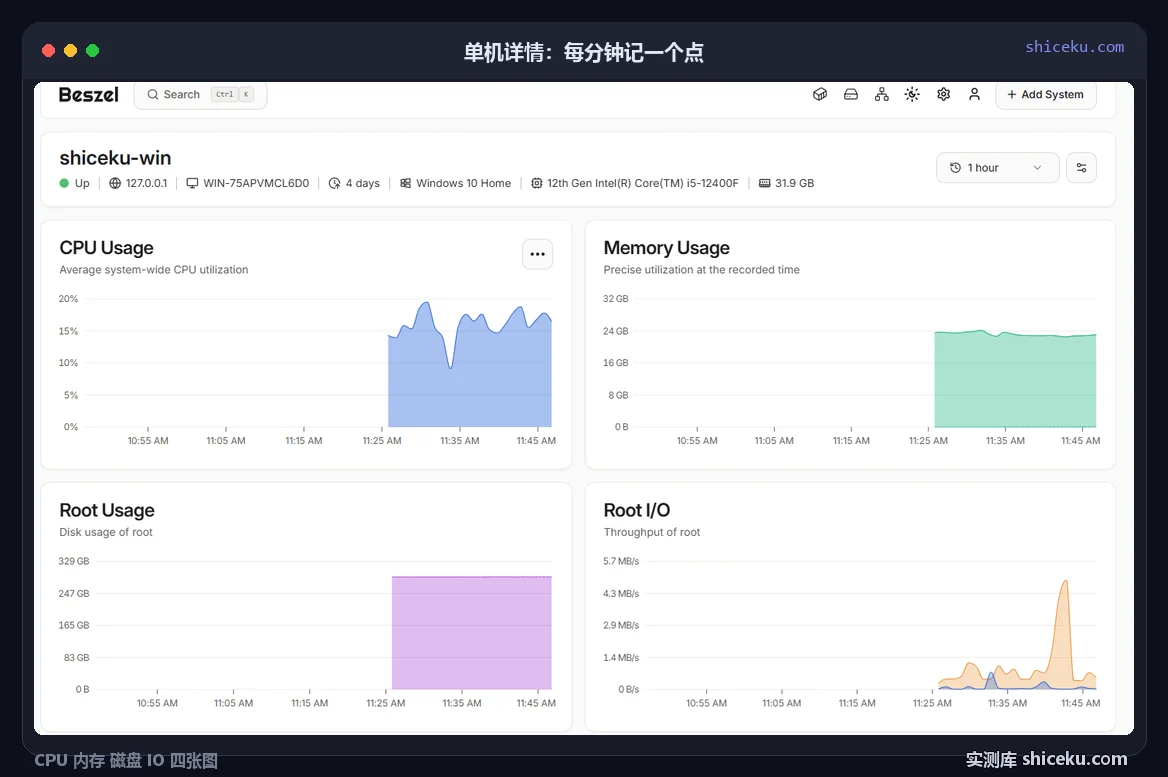Open chart filter options button
The width and height of the screenshot is (1168, 777).
click(x=1082, y=168)
